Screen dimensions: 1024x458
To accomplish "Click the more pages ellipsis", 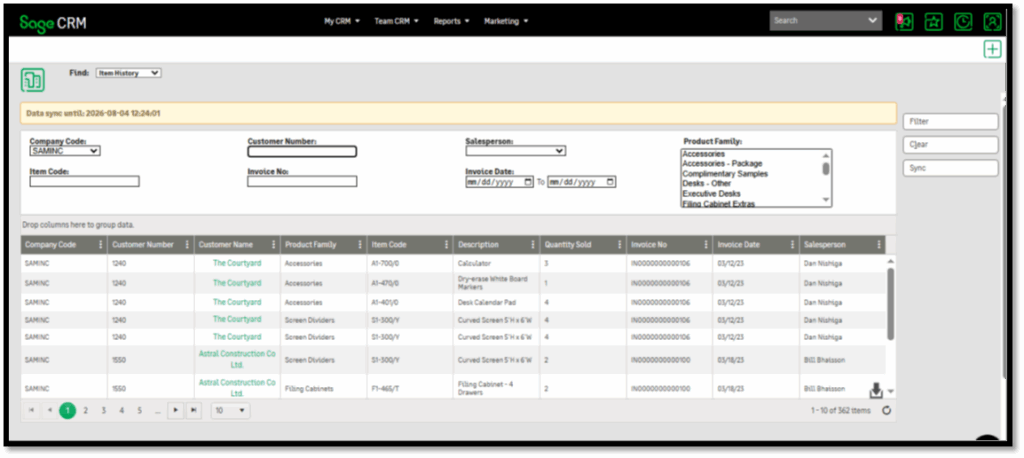I will 157,411.
